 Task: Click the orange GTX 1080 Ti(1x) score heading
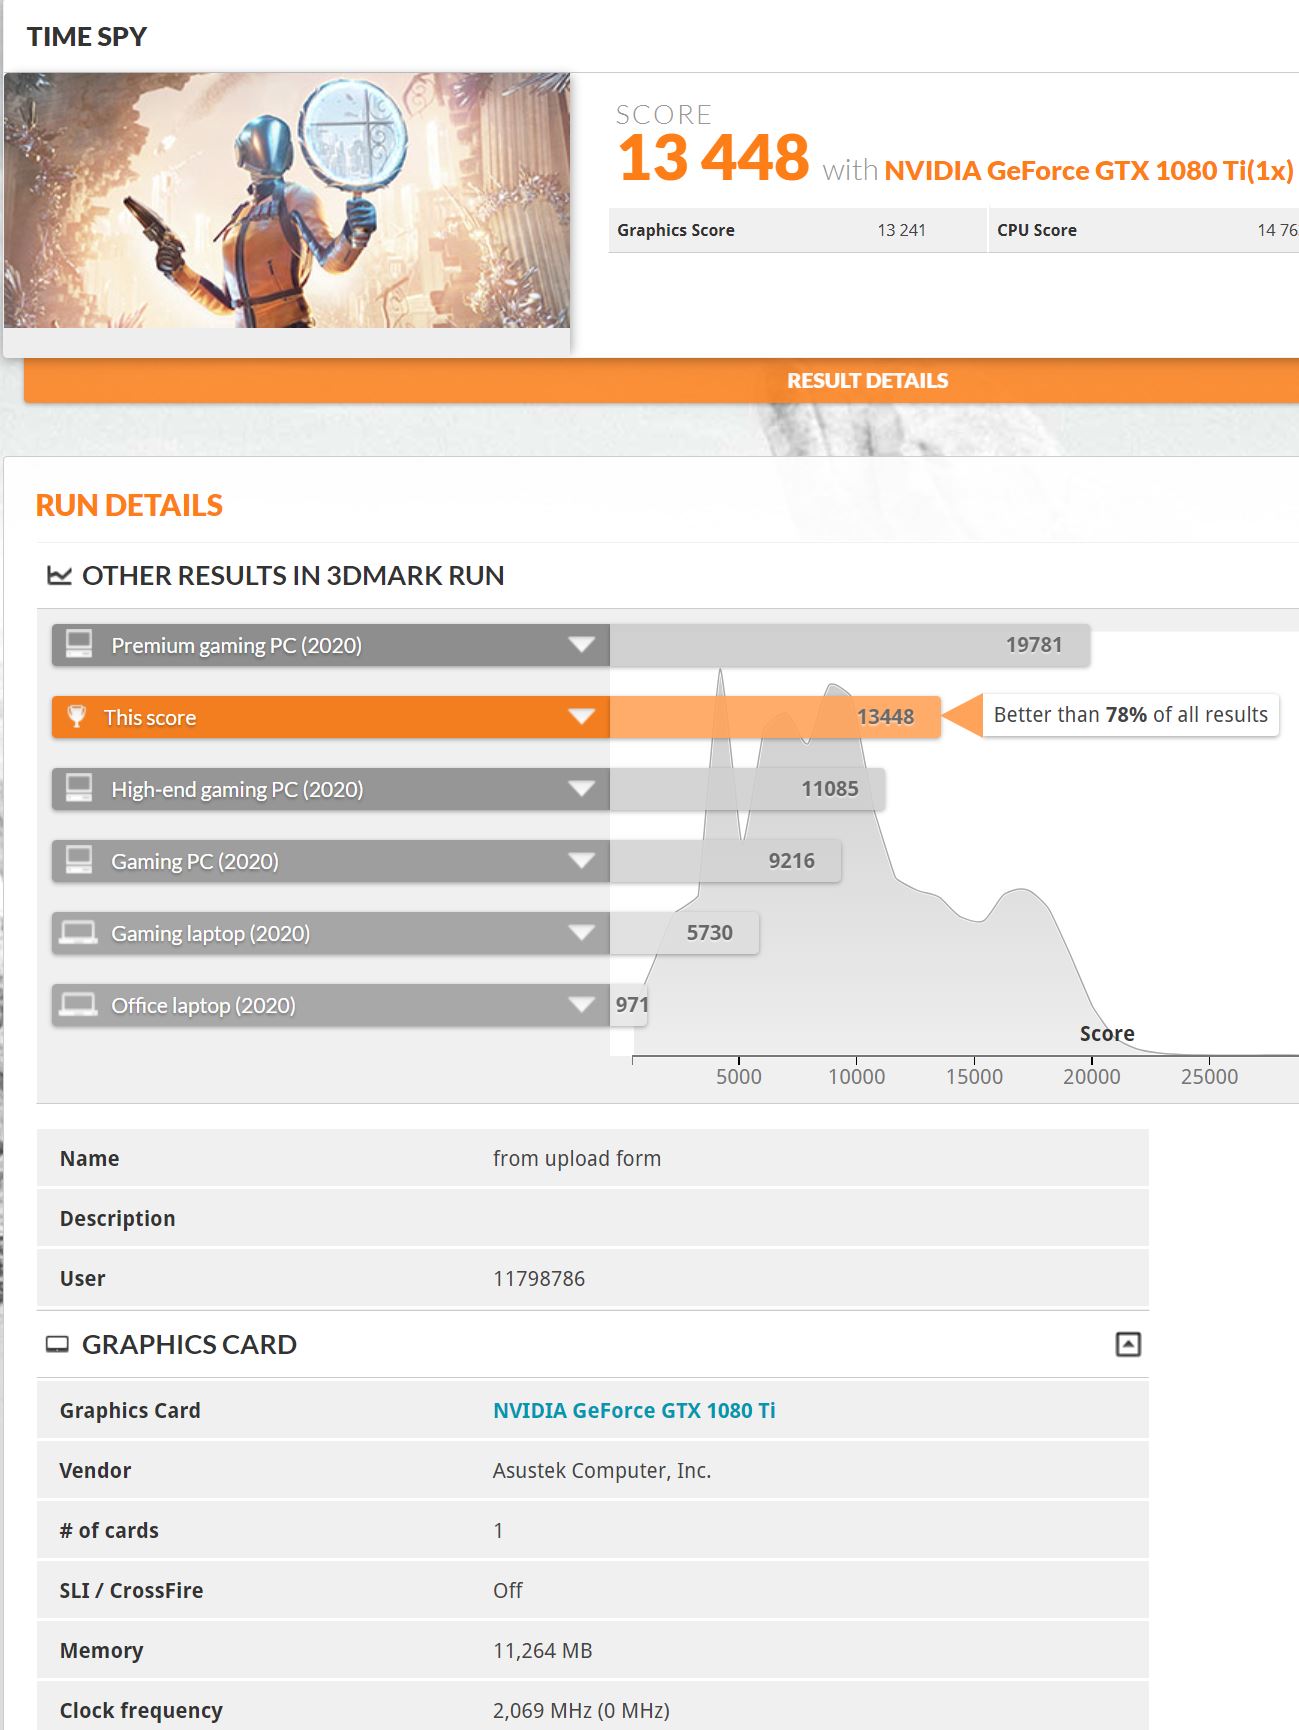[1088, 171]
